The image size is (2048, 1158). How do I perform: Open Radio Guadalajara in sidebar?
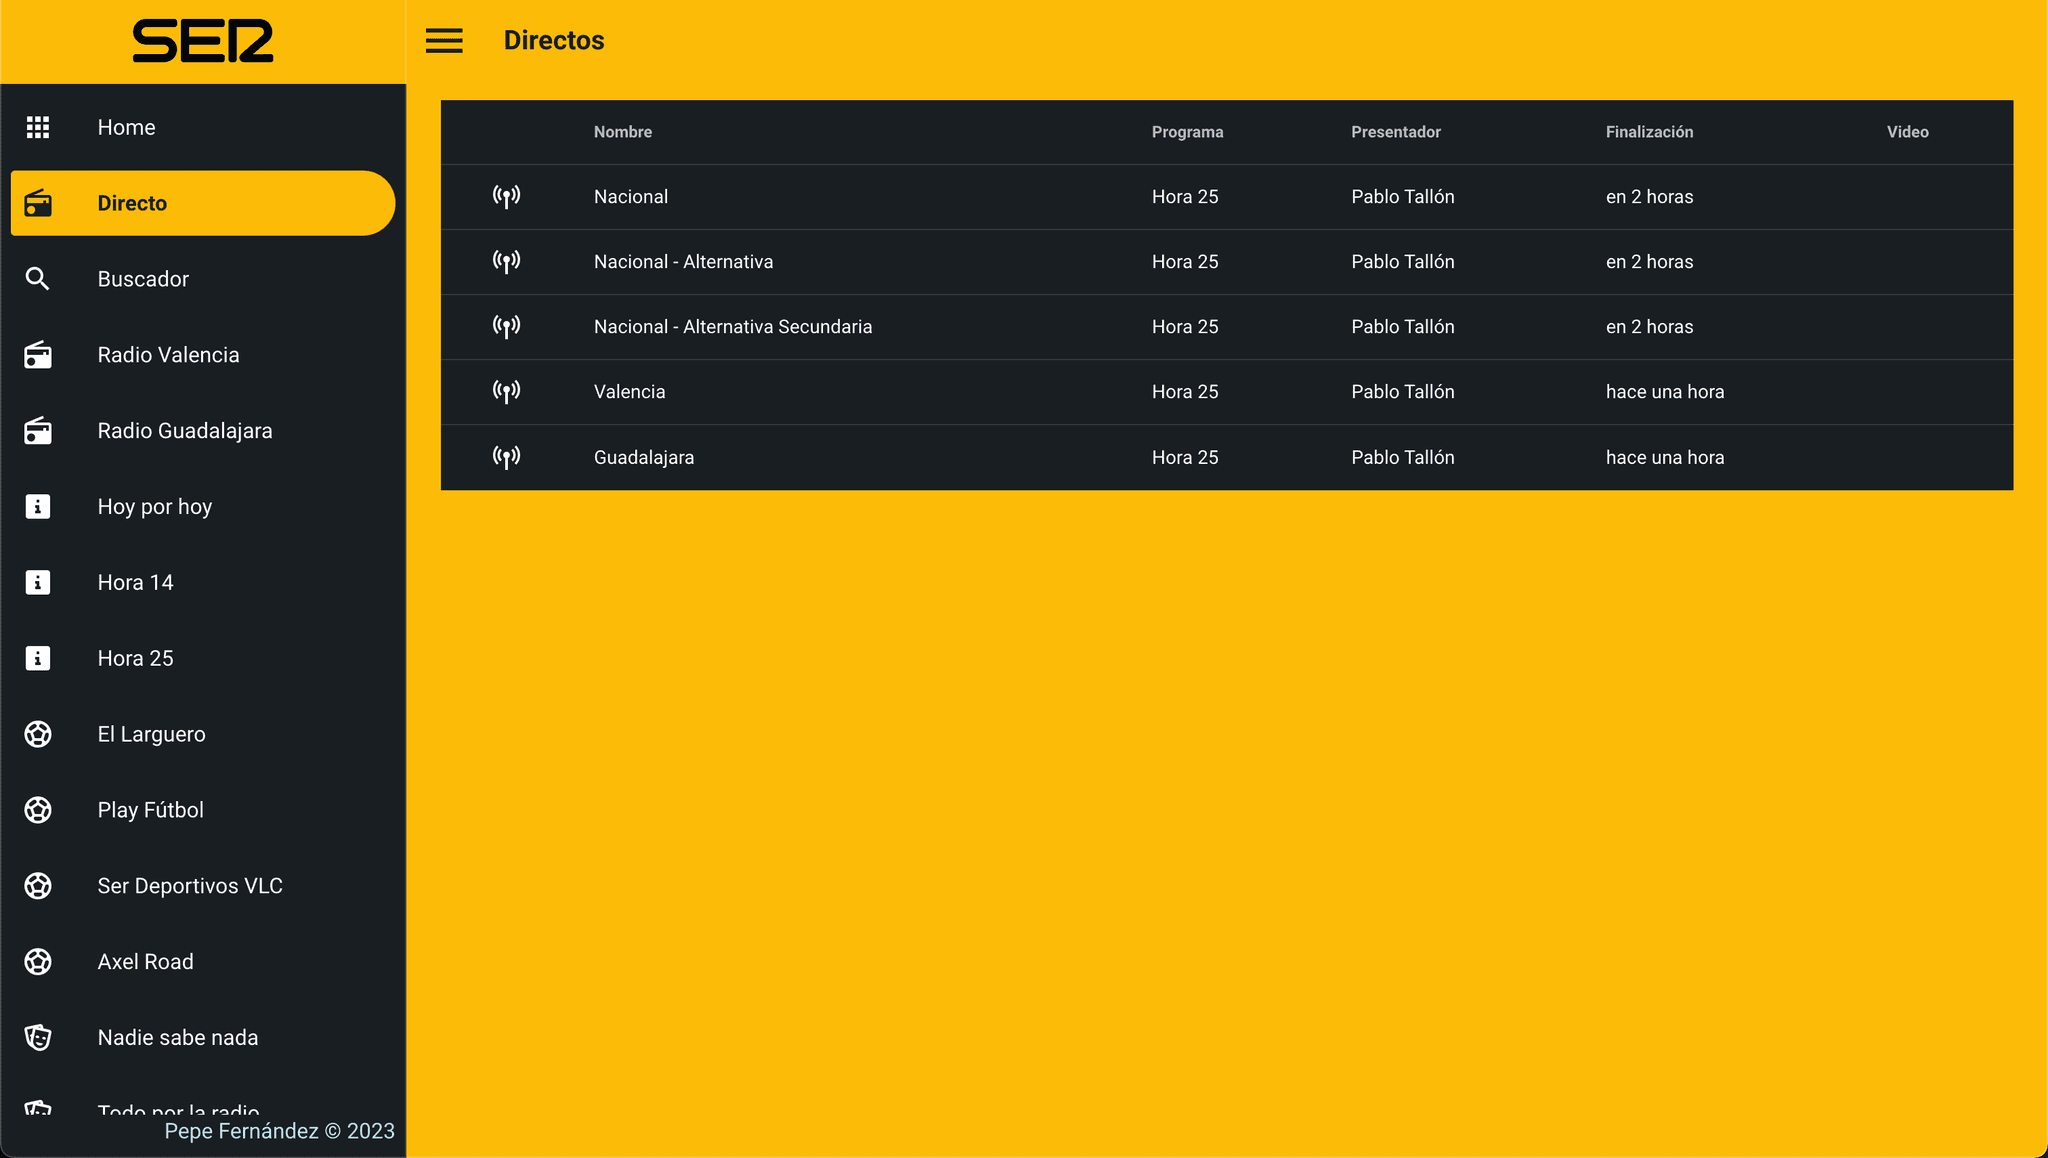(x=185, y=431)
